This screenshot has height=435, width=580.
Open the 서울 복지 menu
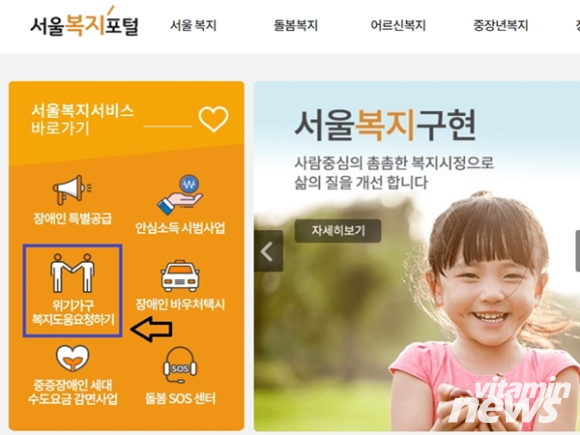(x=193, y=25)
